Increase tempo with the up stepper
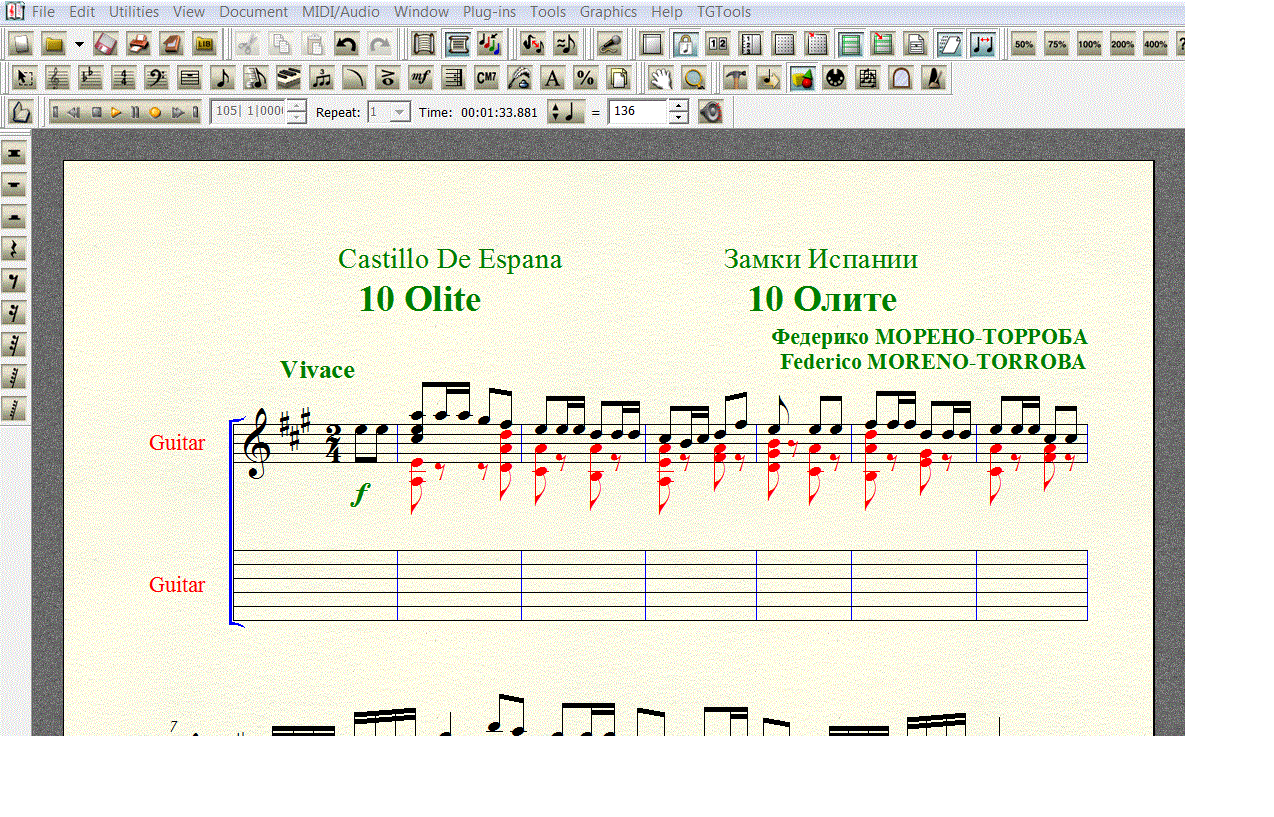This screenshot has width=1274, height=817. click(678, 106)
